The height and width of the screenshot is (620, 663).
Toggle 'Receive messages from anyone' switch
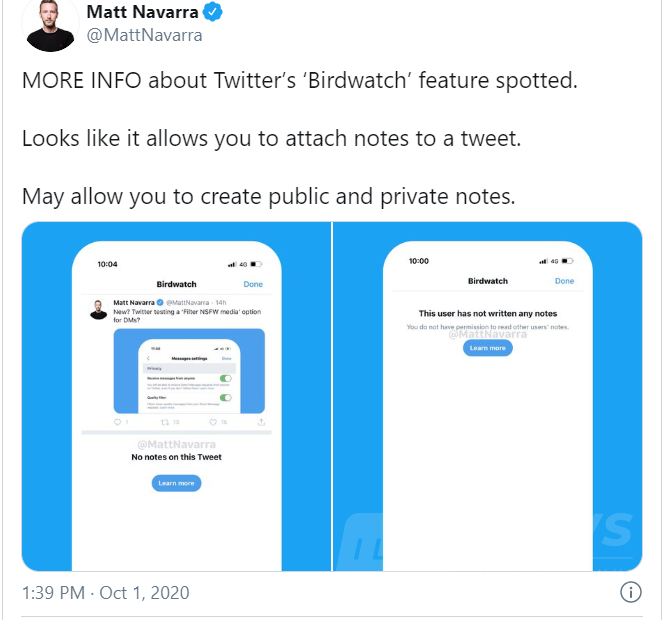[226, 379]
